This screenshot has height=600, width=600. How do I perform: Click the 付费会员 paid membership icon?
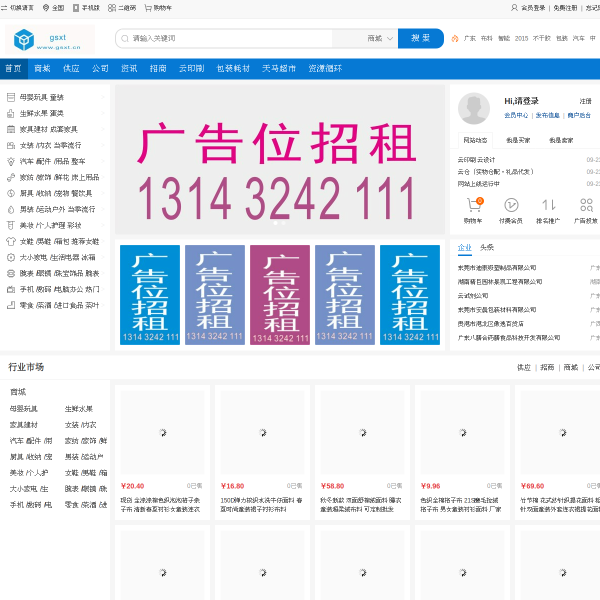click(510, 204)
